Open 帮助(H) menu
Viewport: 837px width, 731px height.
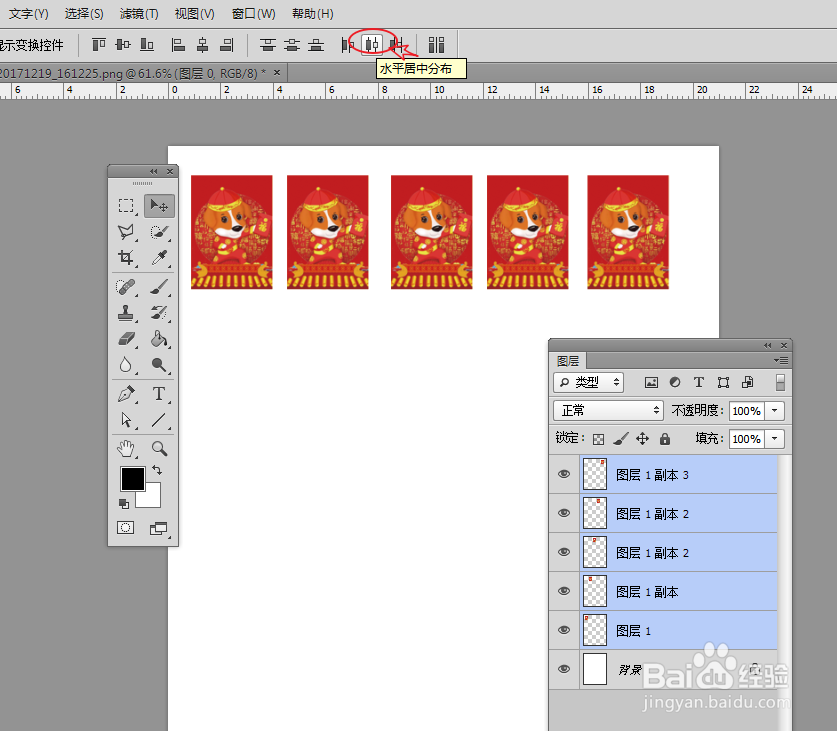tap(312, 14)
